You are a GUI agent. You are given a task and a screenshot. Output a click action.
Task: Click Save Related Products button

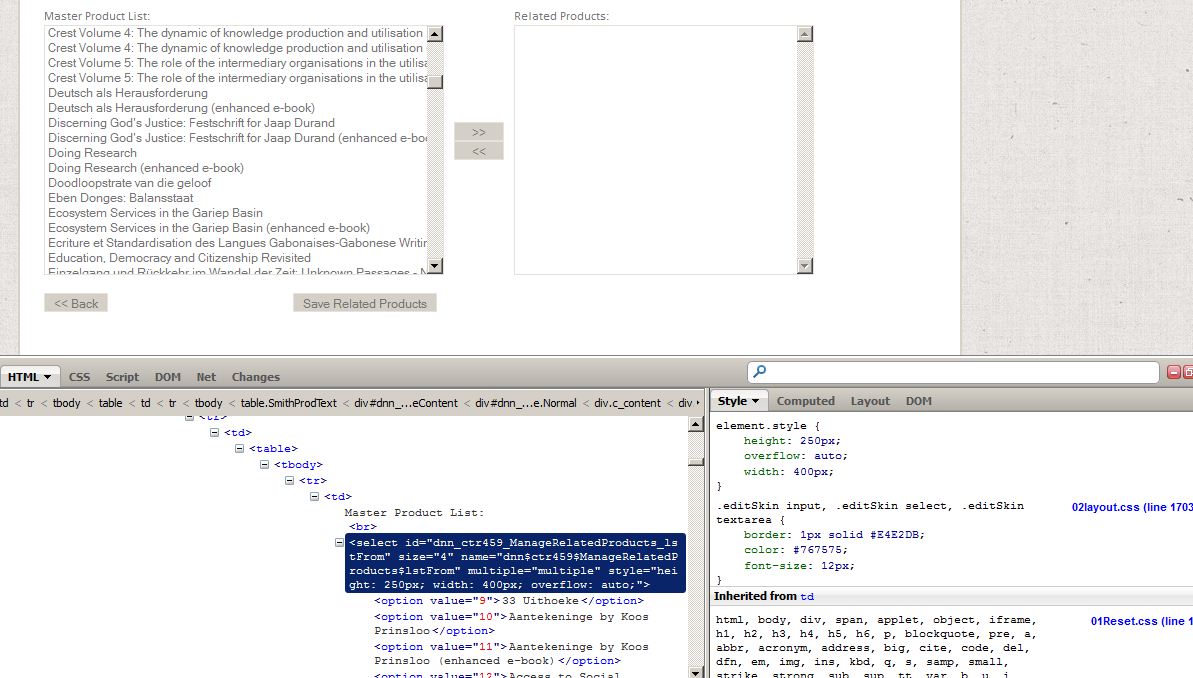[364, 304]
